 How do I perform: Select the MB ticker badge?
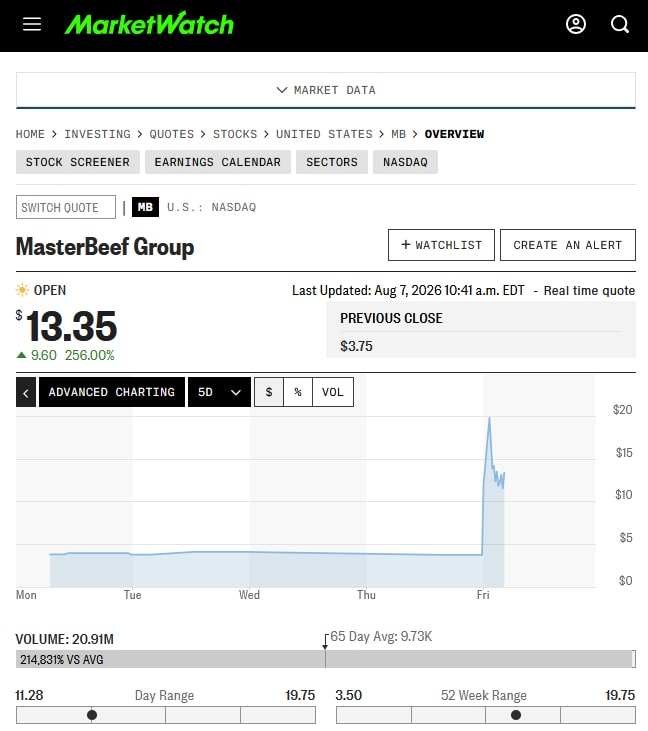point(145,207)
